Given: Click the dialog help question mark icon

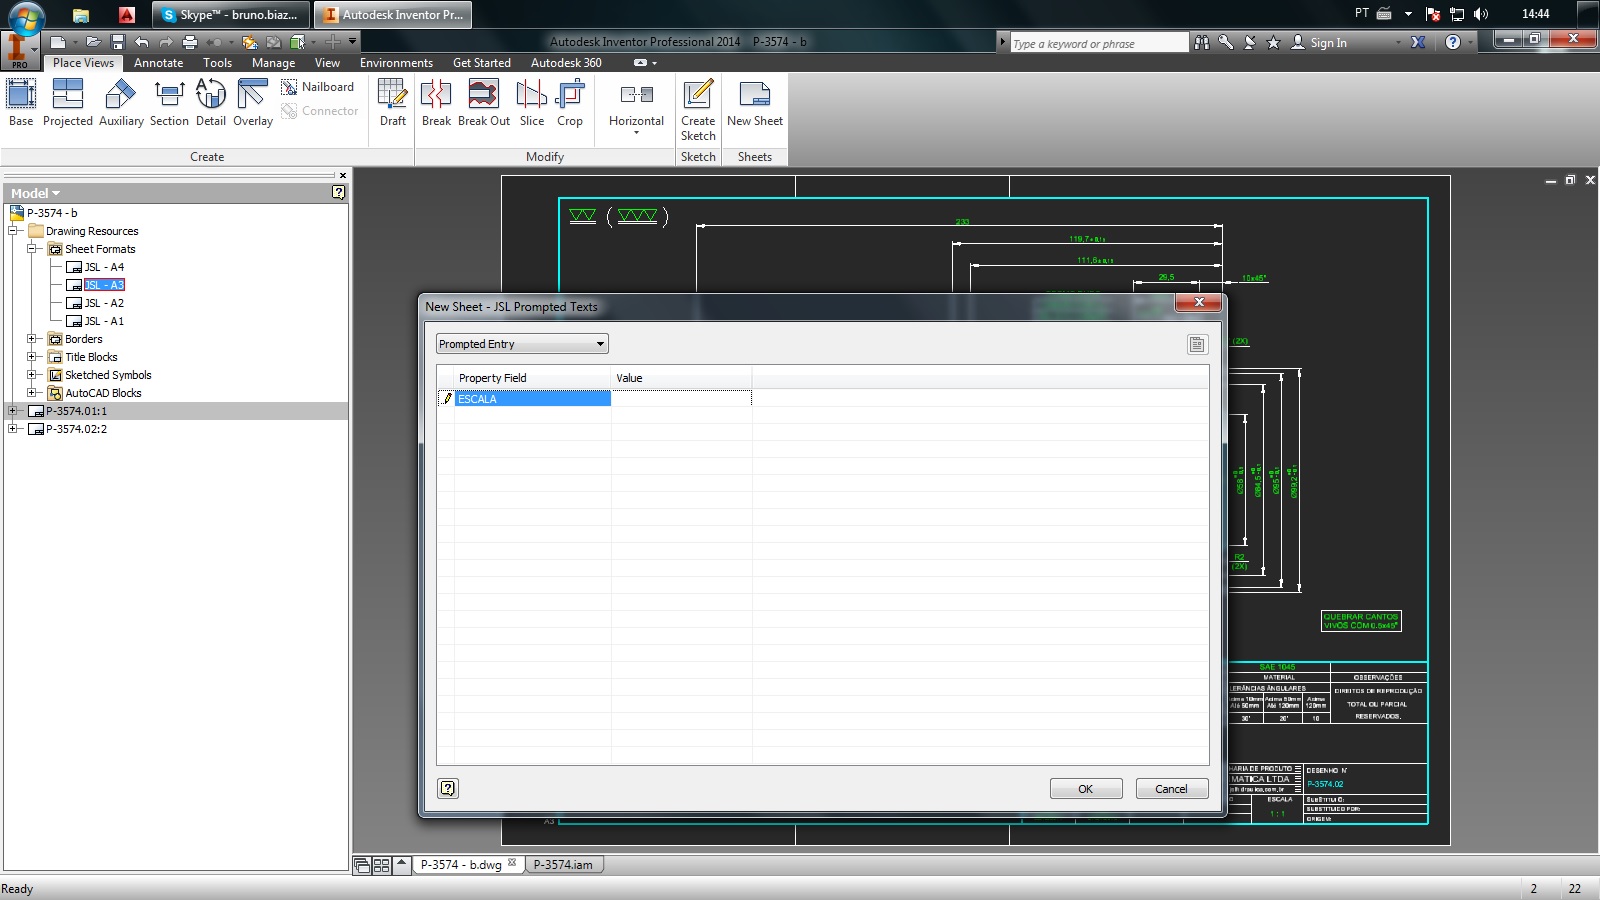Looking at the screenshot, I should [448, 788].
